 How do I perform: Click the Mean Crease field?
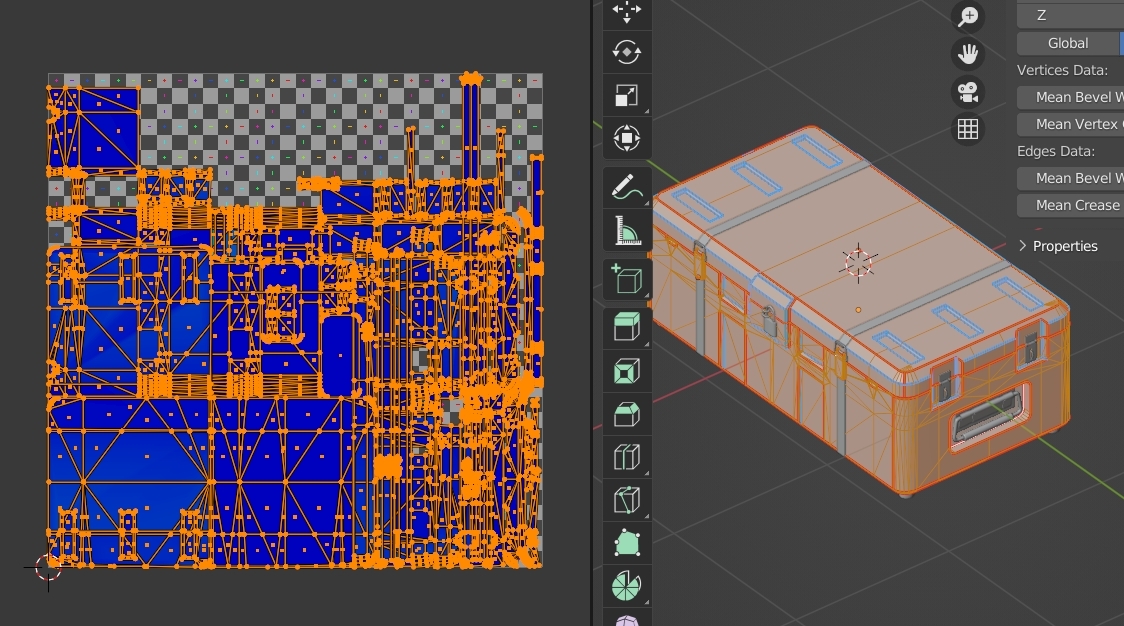[x=1070, y=205]
